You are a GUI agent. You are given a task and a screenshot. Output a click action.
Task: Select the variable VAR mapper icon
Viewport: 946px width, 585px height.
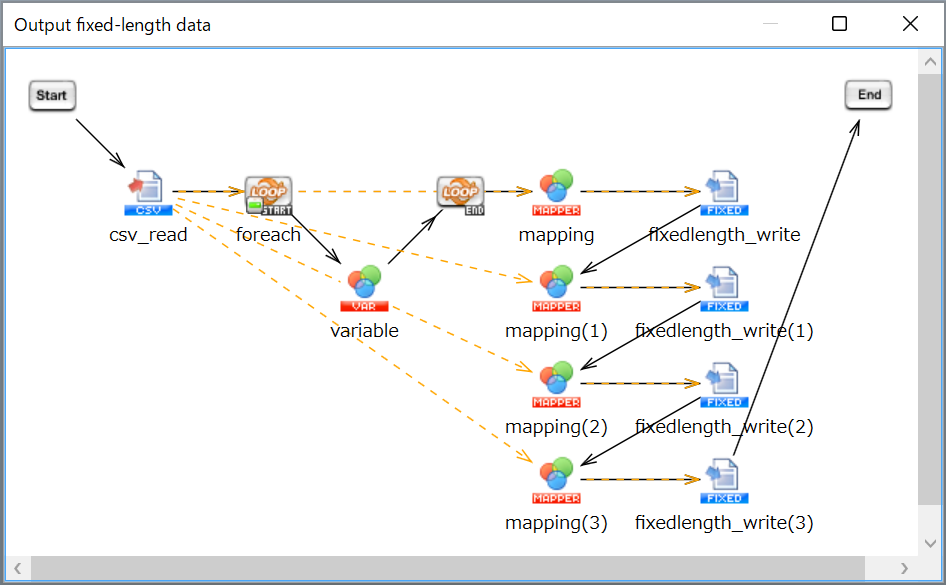[x=364, y=288]
